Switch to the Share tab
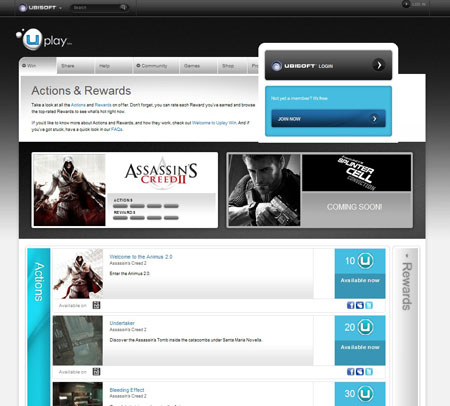The image size is (450, 406). tap(68, 66)
